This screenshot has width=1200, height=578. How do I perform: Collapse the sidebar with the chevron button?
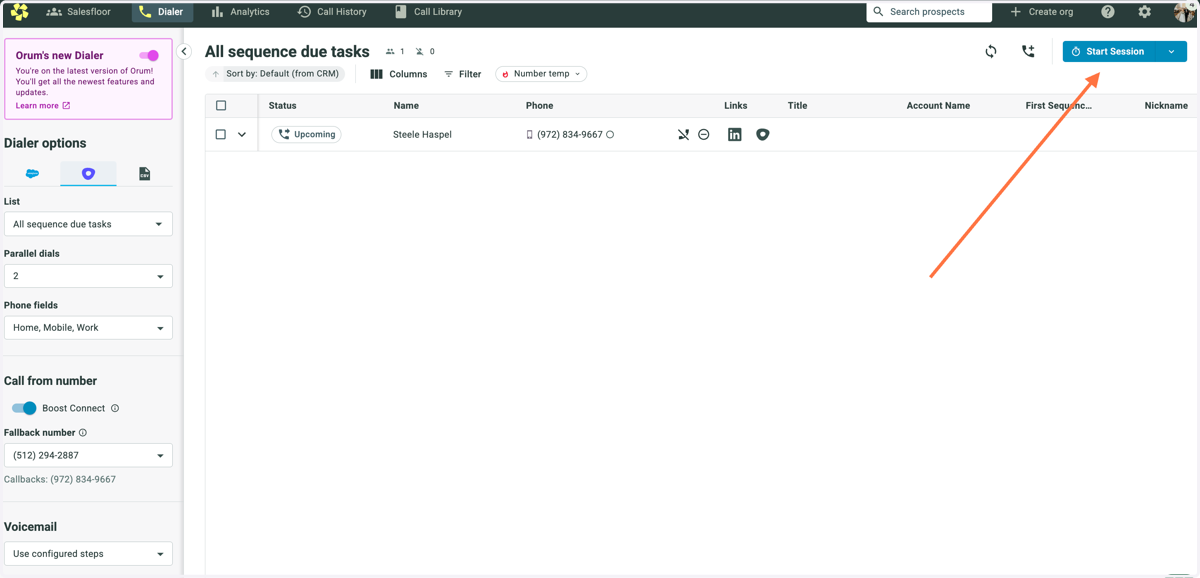[x=184, y=51]
